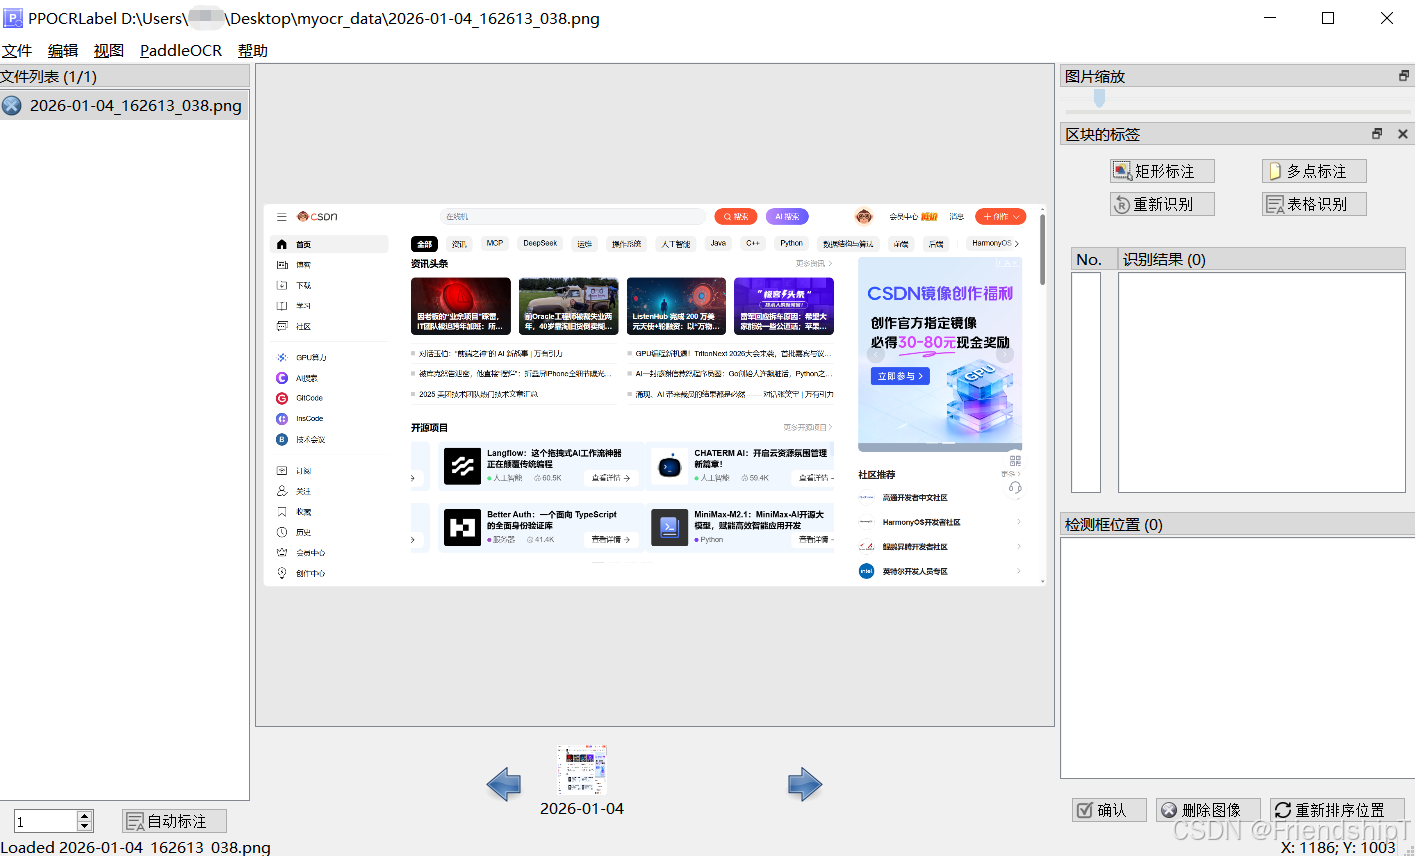Click the Langflow project icon
This screenshot has height=856, width=1415.
pos(462,466)
